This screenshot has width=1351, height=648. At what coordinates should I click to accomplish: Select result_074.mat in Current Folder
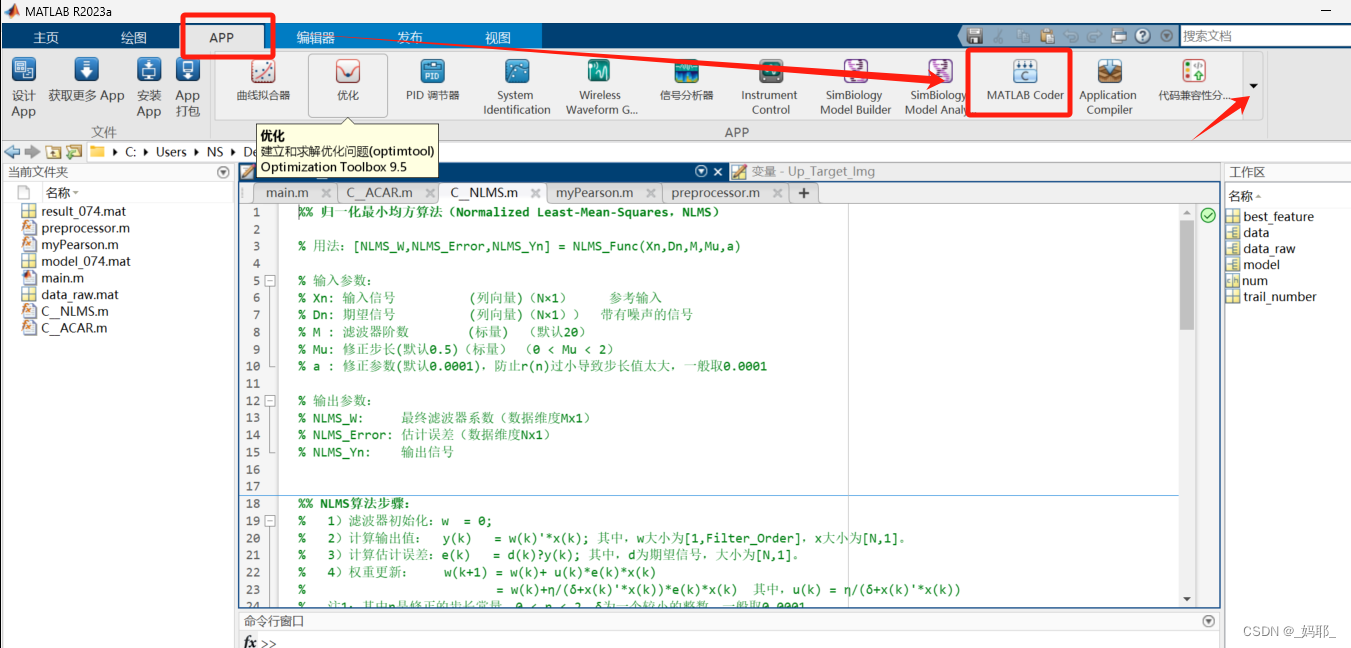84,211
